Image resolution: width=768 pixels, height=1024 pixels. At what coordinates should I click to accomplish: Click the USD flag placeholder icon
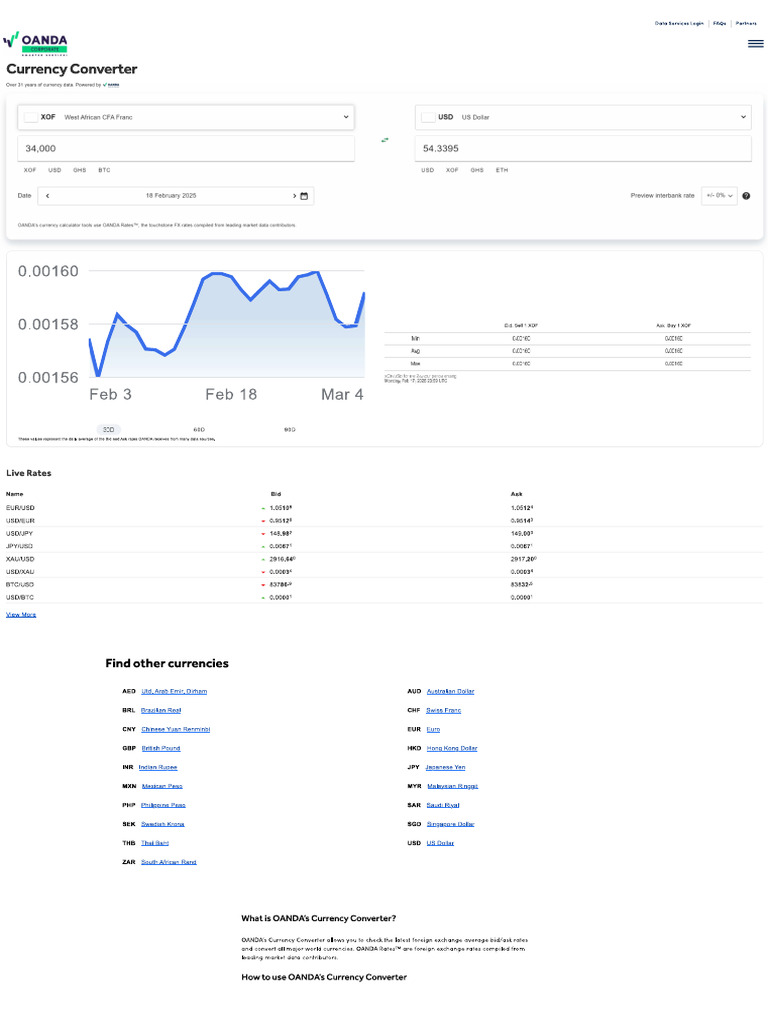tap(428, 118)
